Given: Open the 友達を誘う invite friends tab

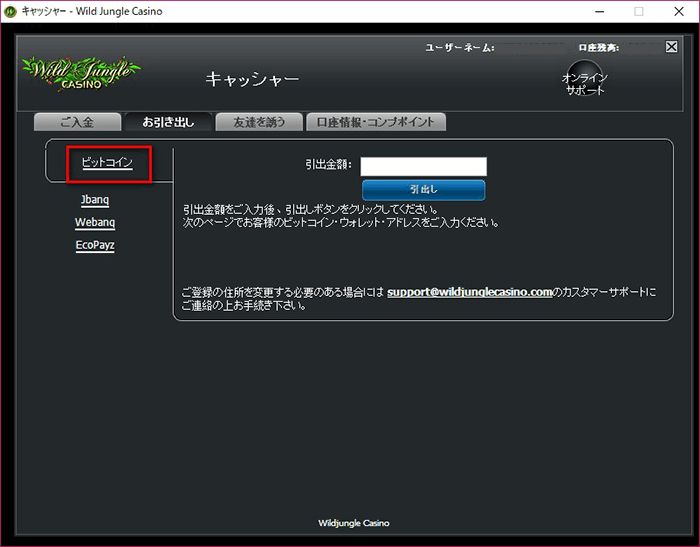Looking at the screenshot, I should 259,122.
